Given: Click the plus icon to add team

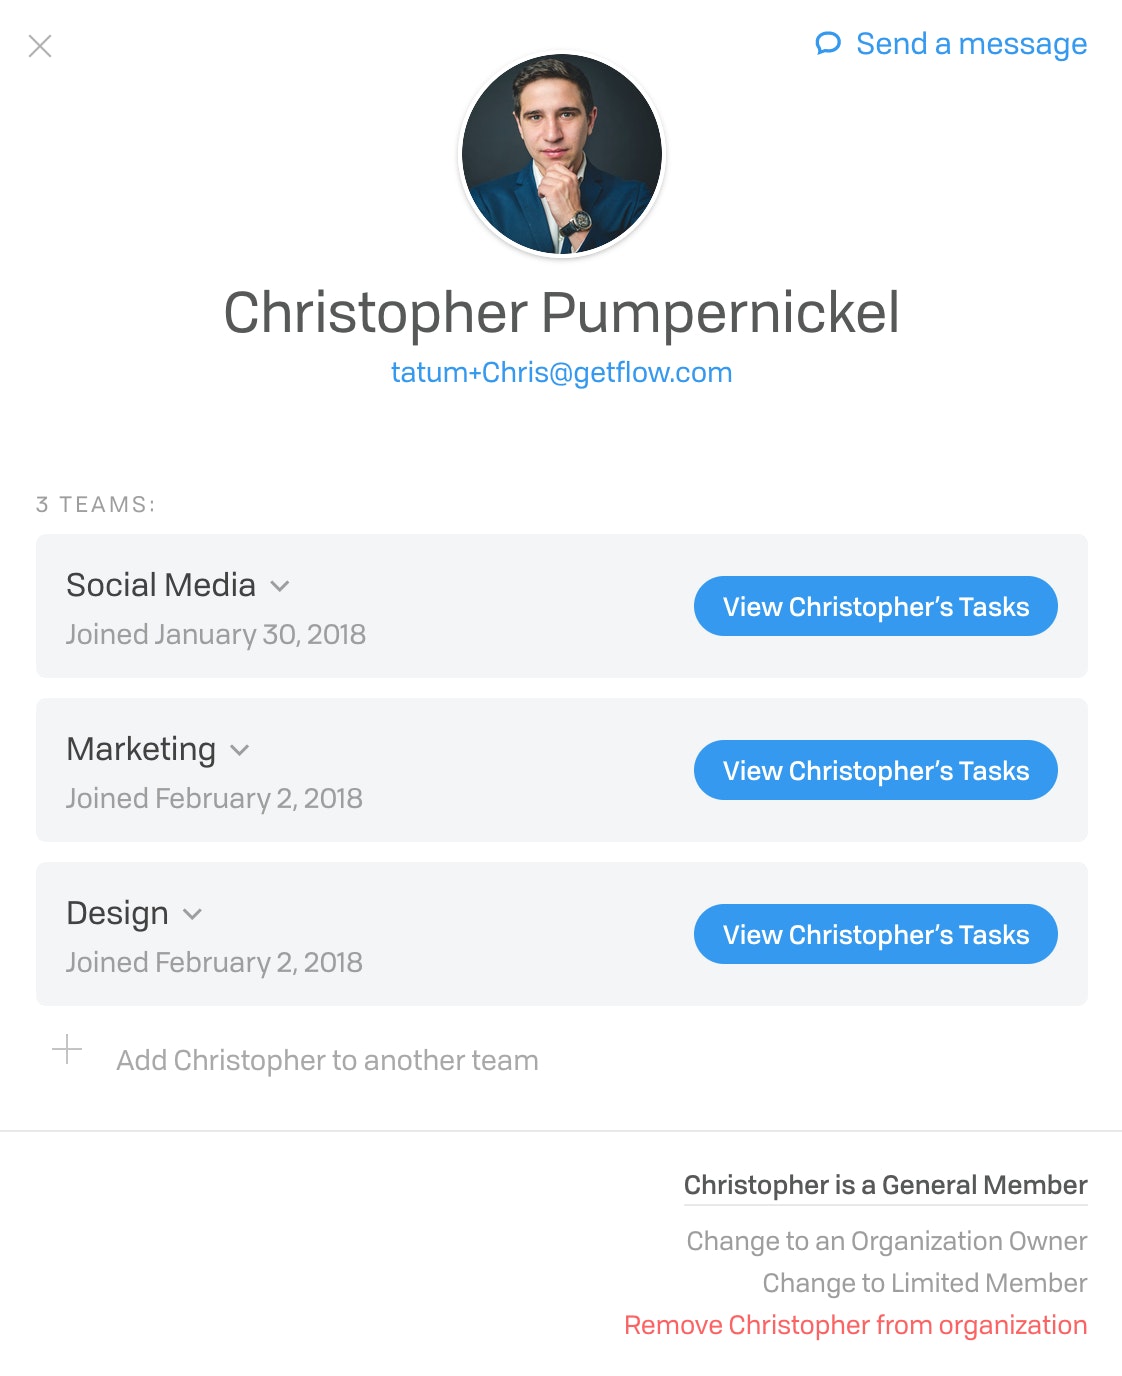Looking at the screenshot, I should [x=67, y=1049].
